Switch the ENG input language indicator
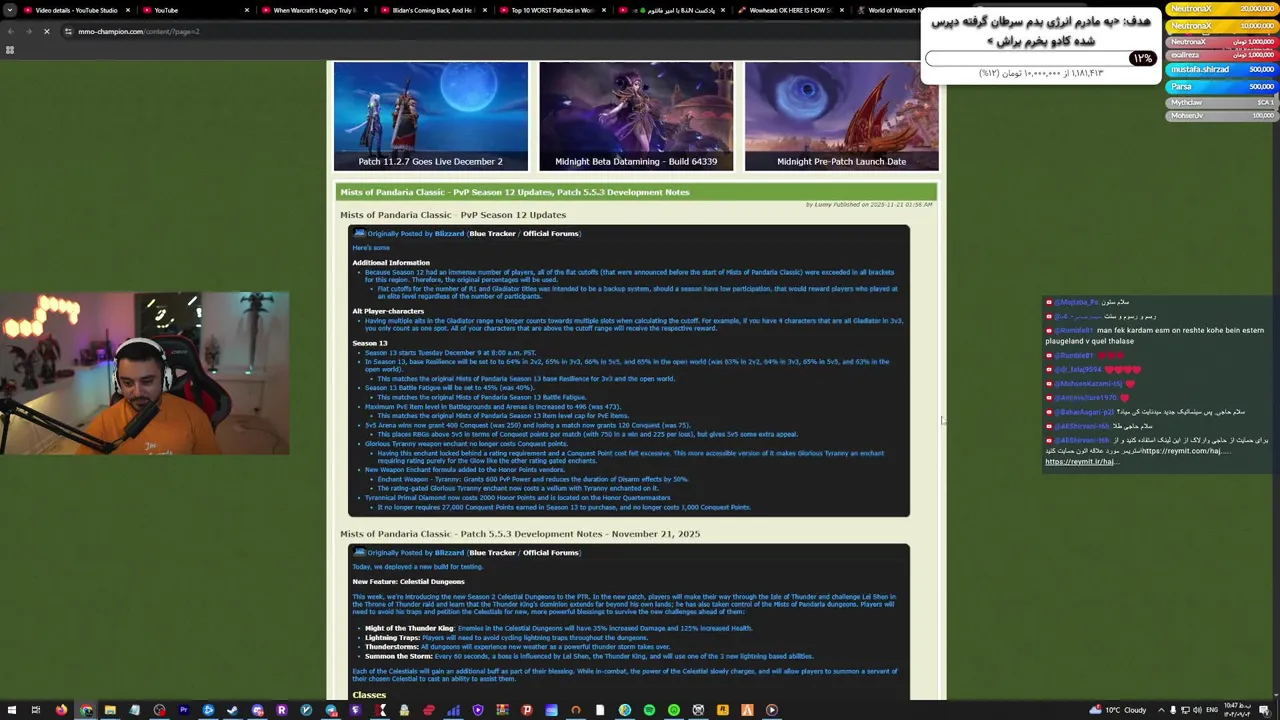This screenshot has width=1280, height=720. tap(1213, 710)
